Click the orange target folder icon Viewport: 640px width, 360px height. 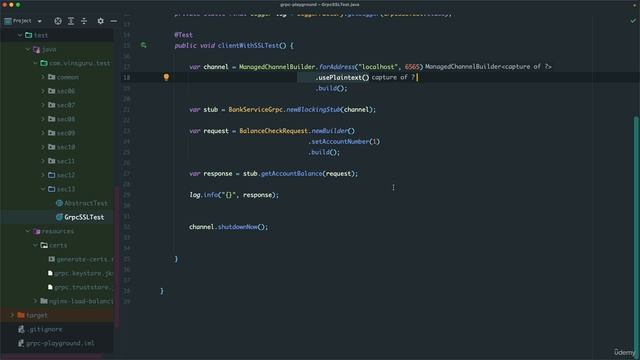tap(21, 315)
